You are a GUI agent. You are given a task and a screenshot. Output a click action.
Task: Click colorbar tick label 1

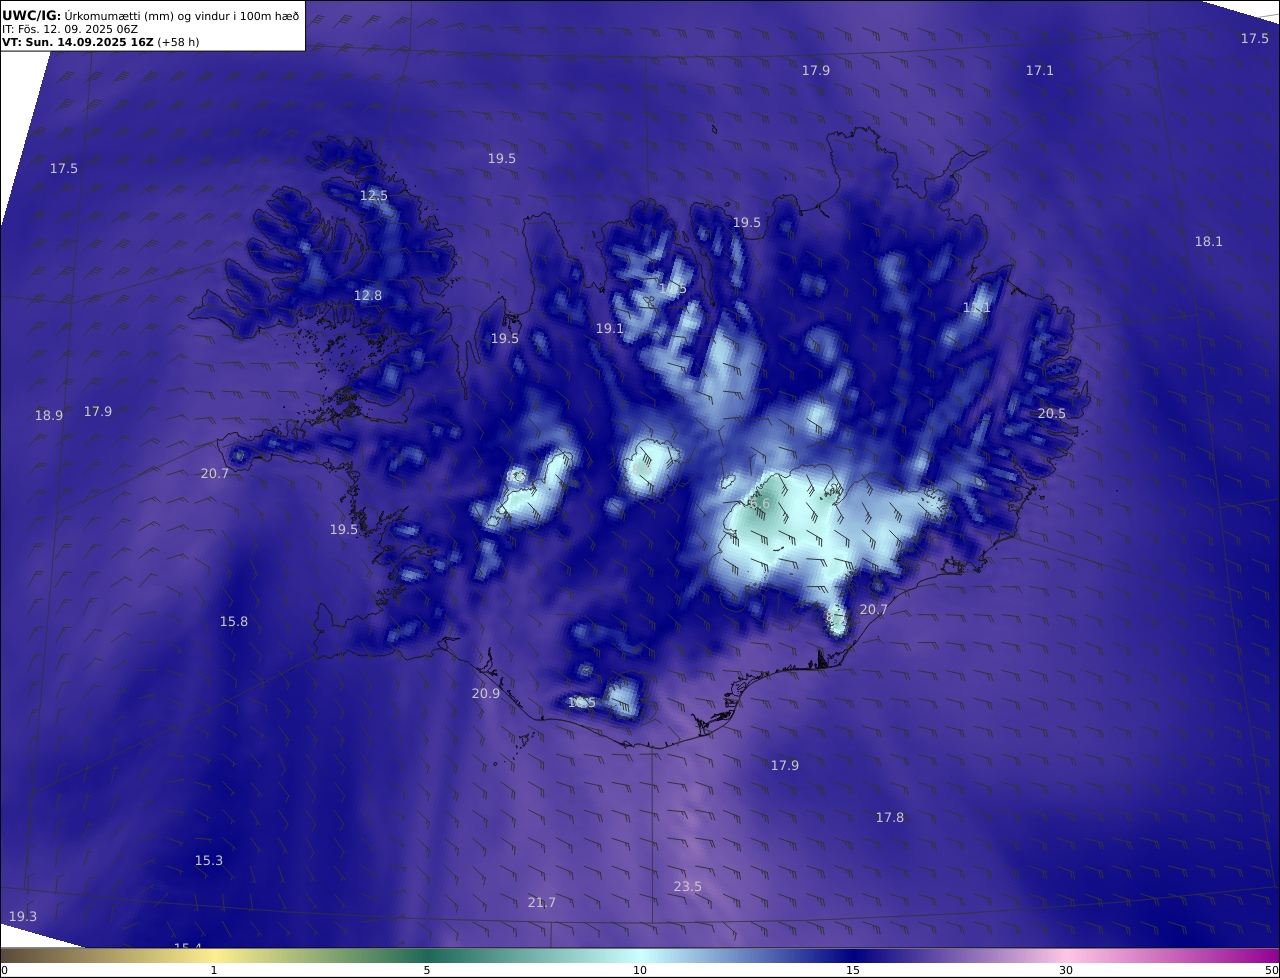point(214,970)
